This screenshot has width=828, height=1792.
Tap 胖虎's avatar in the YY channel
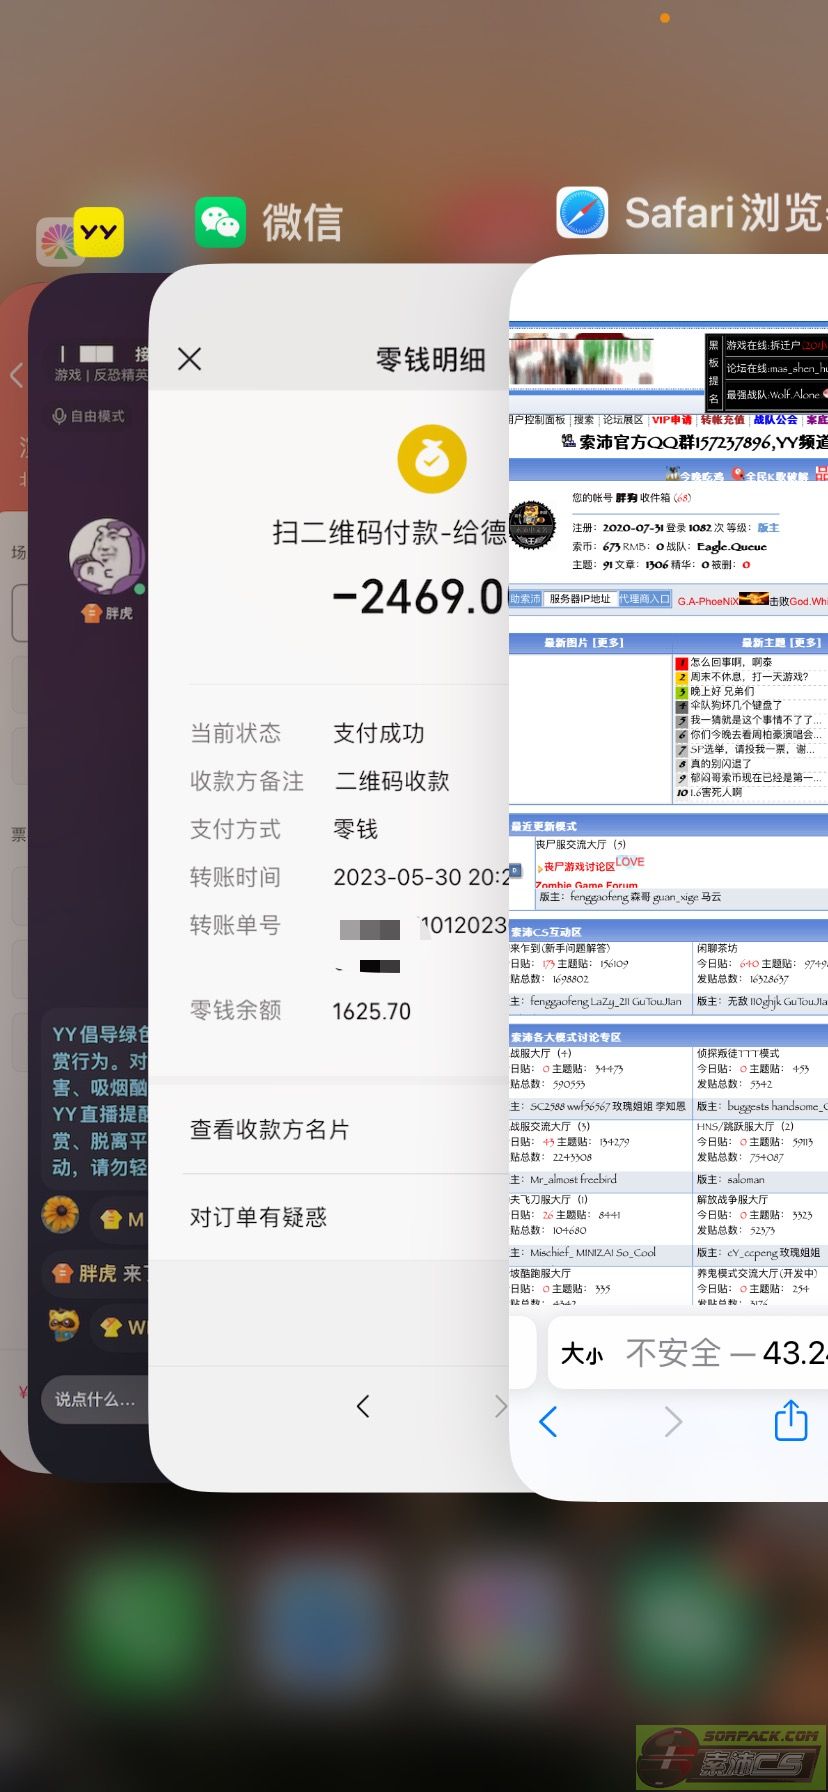click(x=106, y=556)
